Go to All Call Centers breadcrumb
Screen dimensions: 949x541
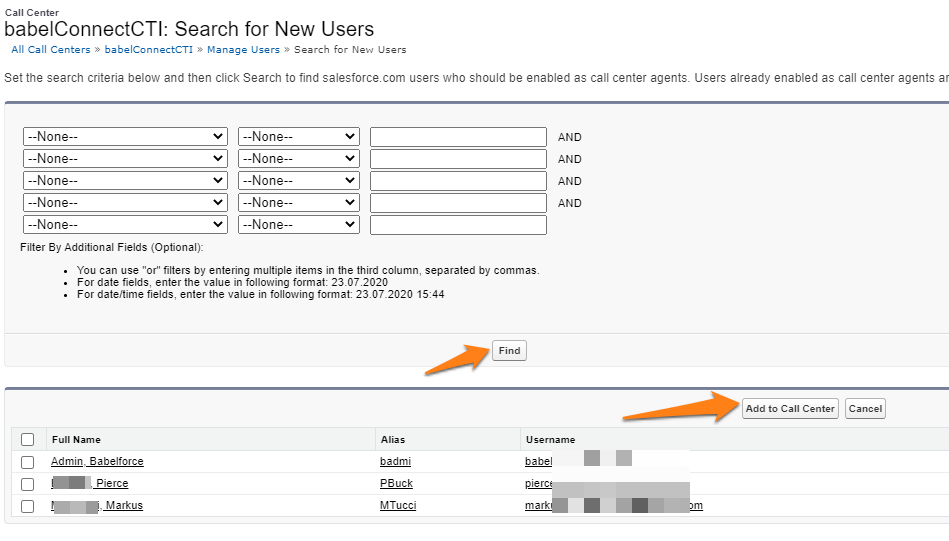click(50, 49)
